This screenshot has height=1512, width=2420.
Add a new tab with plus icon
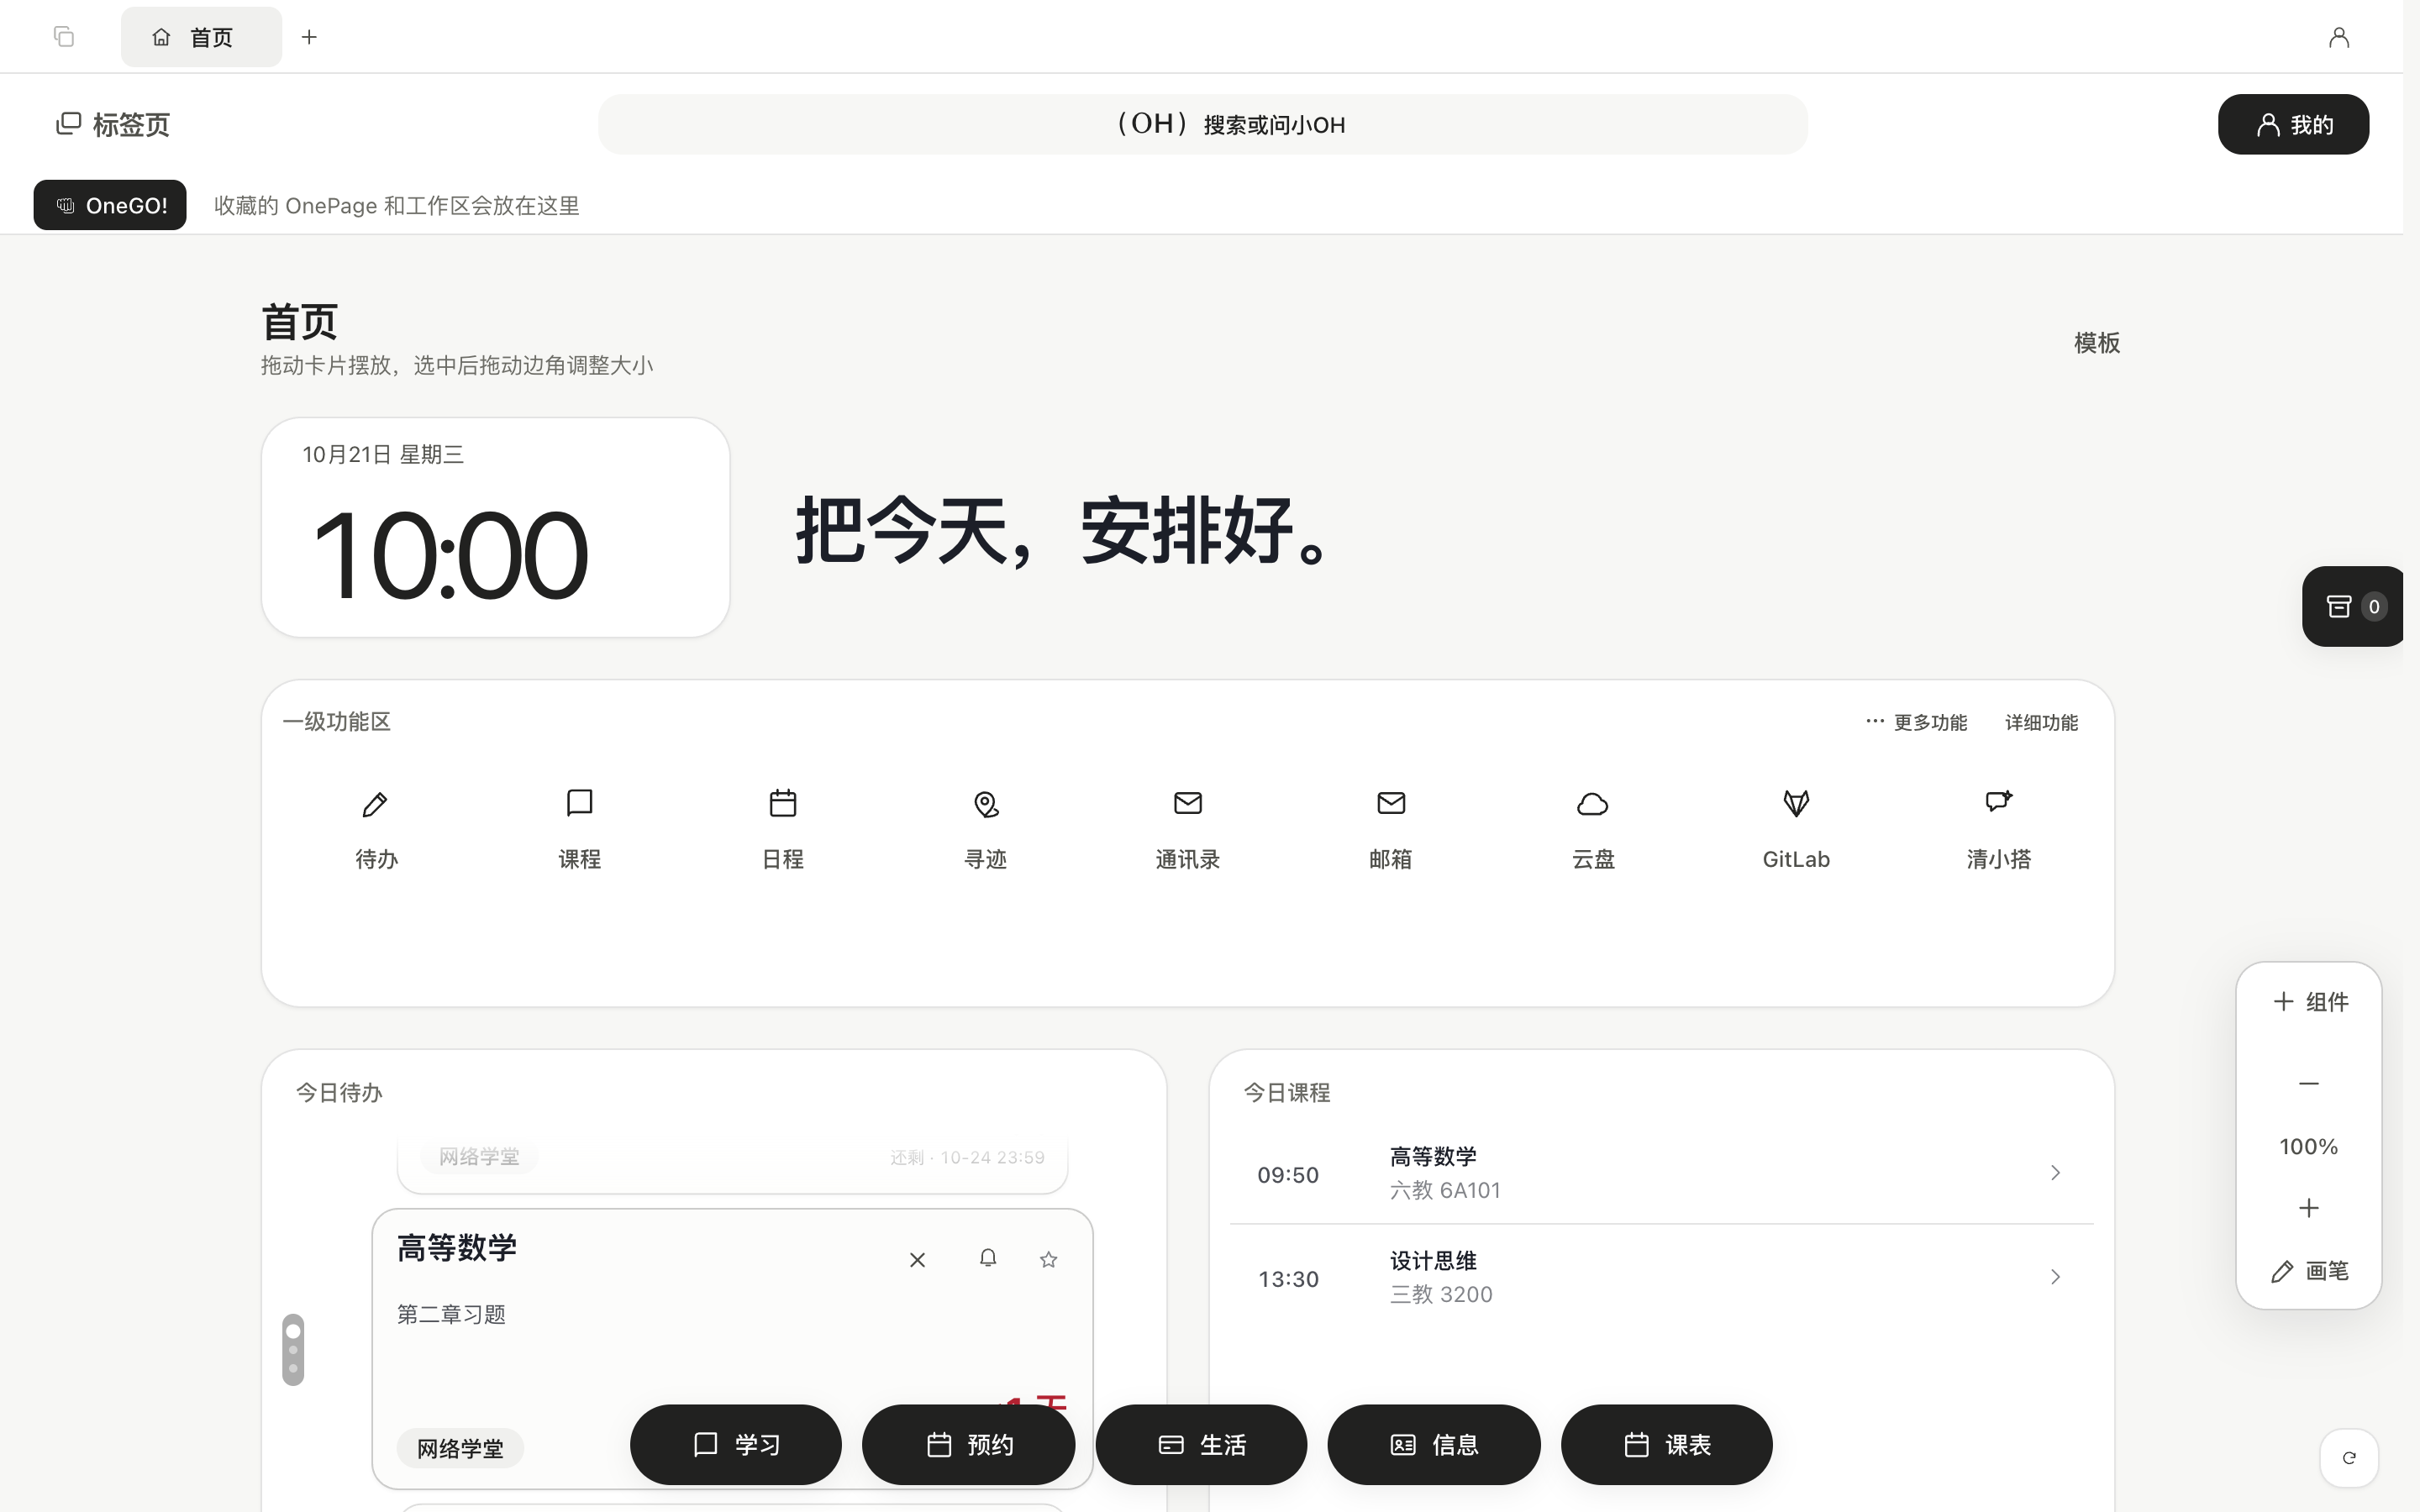pyautogui.click(x=310, y=37)
